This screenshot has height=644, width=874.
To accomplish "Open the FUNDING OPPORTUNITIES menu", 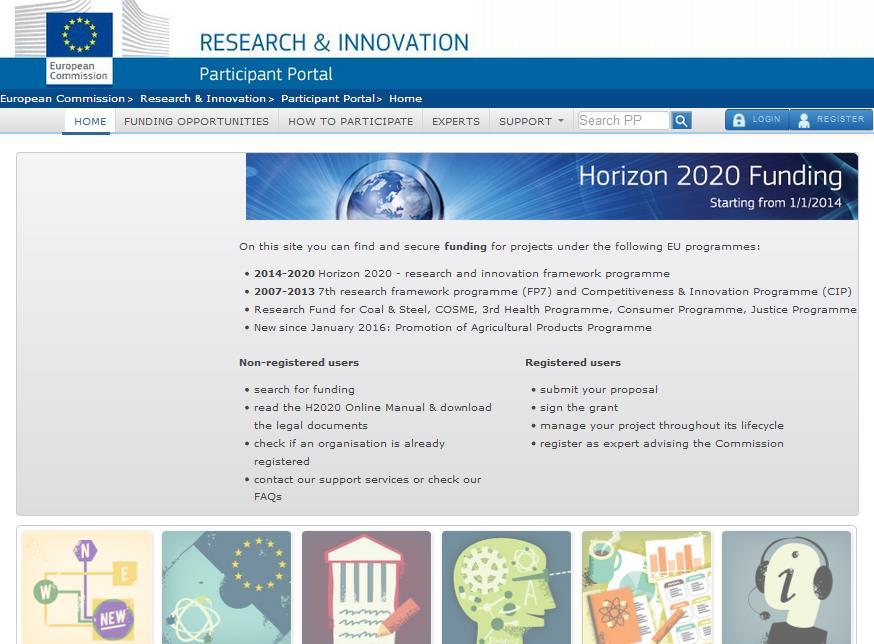I will pyautogui.click(x=196, y=121).
